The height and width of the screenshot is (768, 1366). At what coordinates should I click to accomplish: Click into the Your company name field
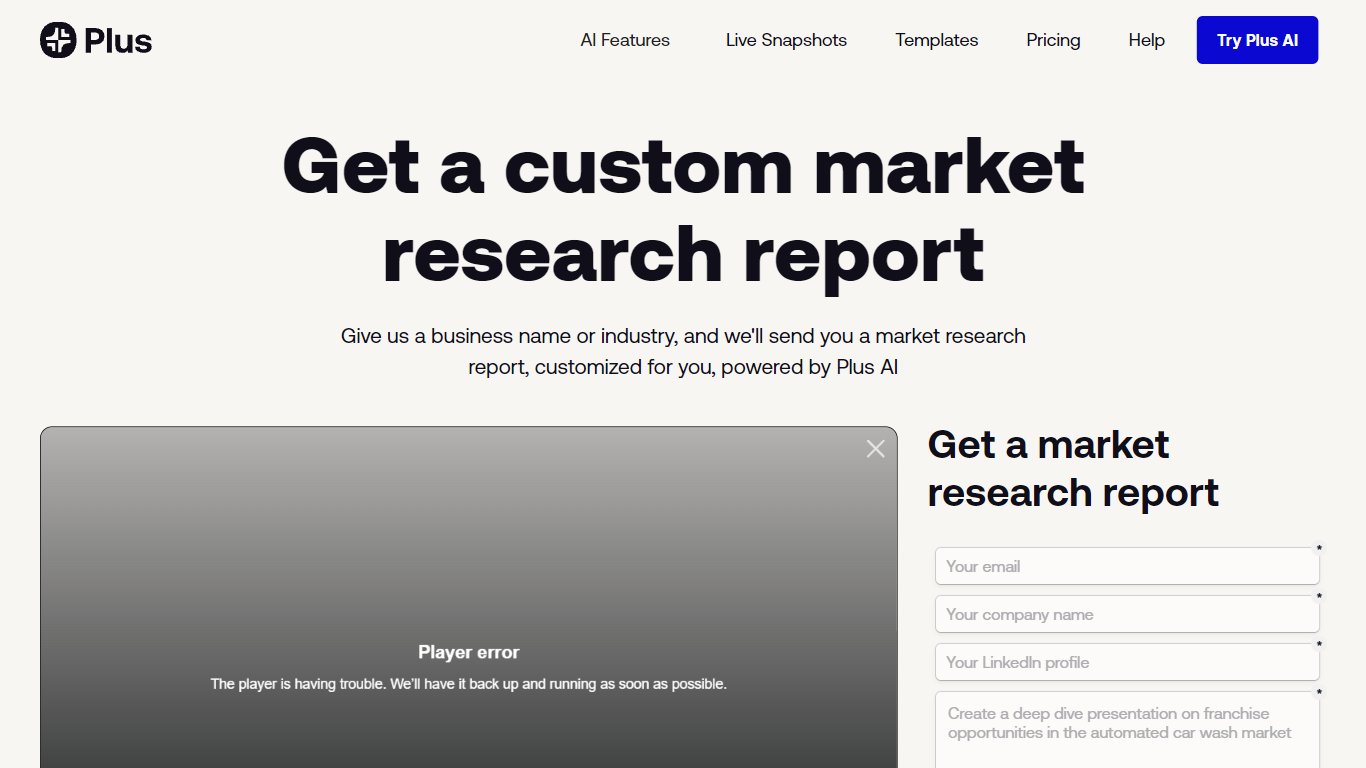(1127, 614)
